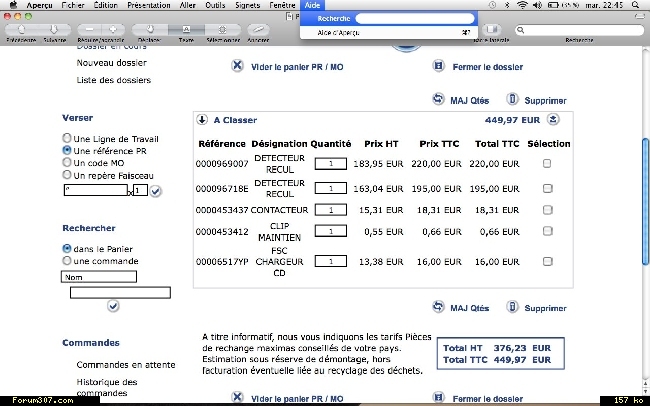Click the zoom in (Agrandir) toolbar button
Screen dimensions: 650x406
[113, 29]
